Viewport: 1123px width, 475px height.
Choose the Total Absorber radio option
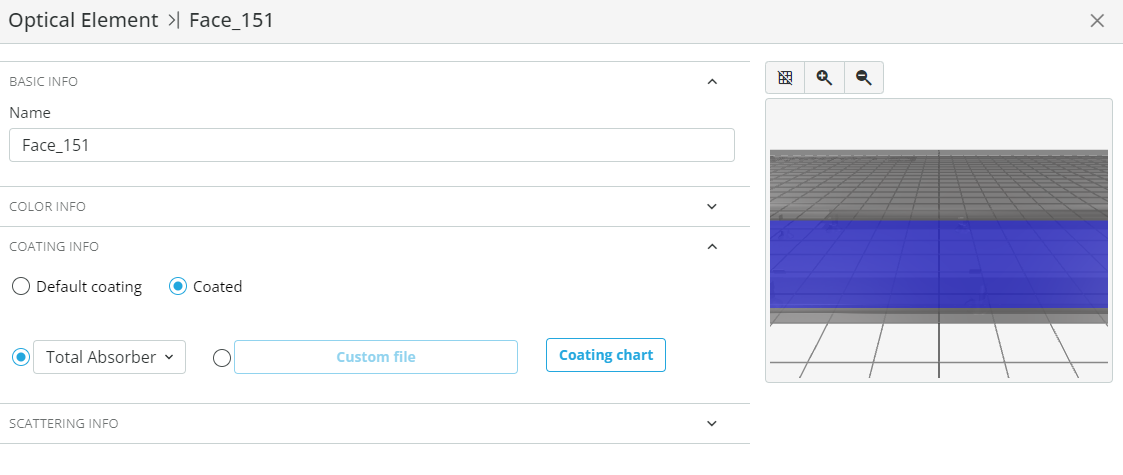click(x=21, y=357)
